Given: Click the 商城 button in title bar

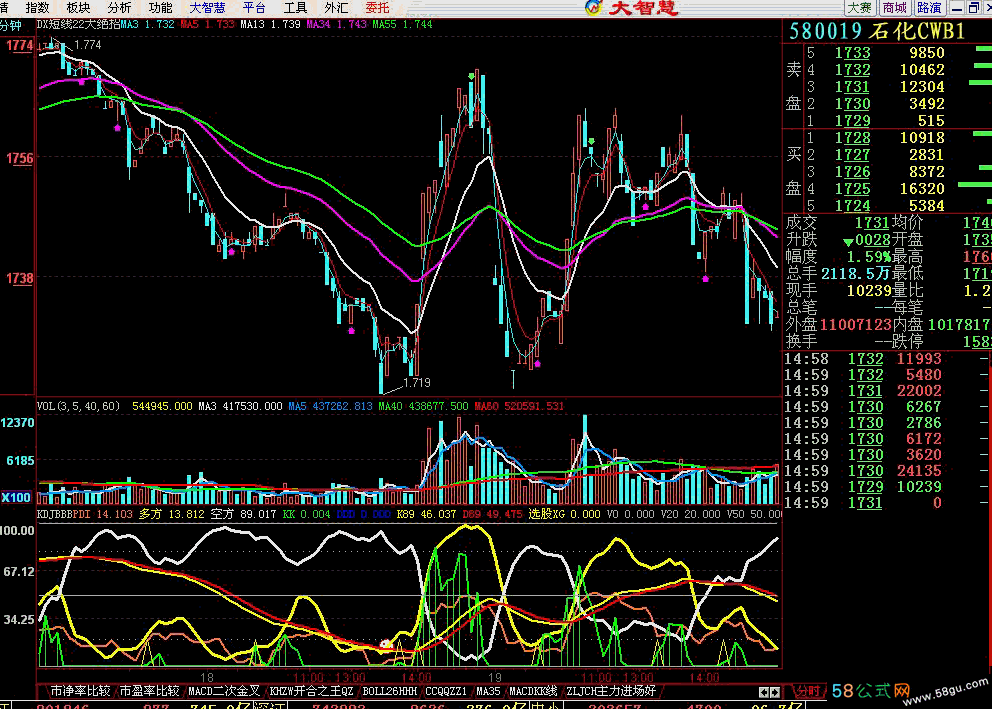Looking at the screenshot, I should tap(895, 8).
